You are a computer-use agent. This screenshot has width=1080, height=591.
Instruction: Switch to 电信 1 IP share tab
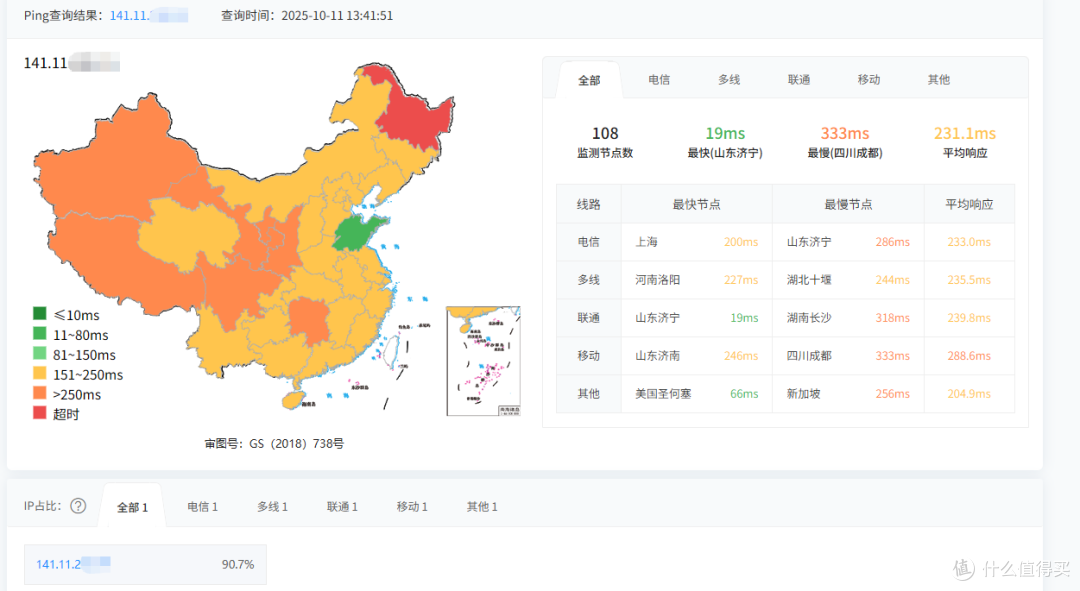[x=202, y=506]
